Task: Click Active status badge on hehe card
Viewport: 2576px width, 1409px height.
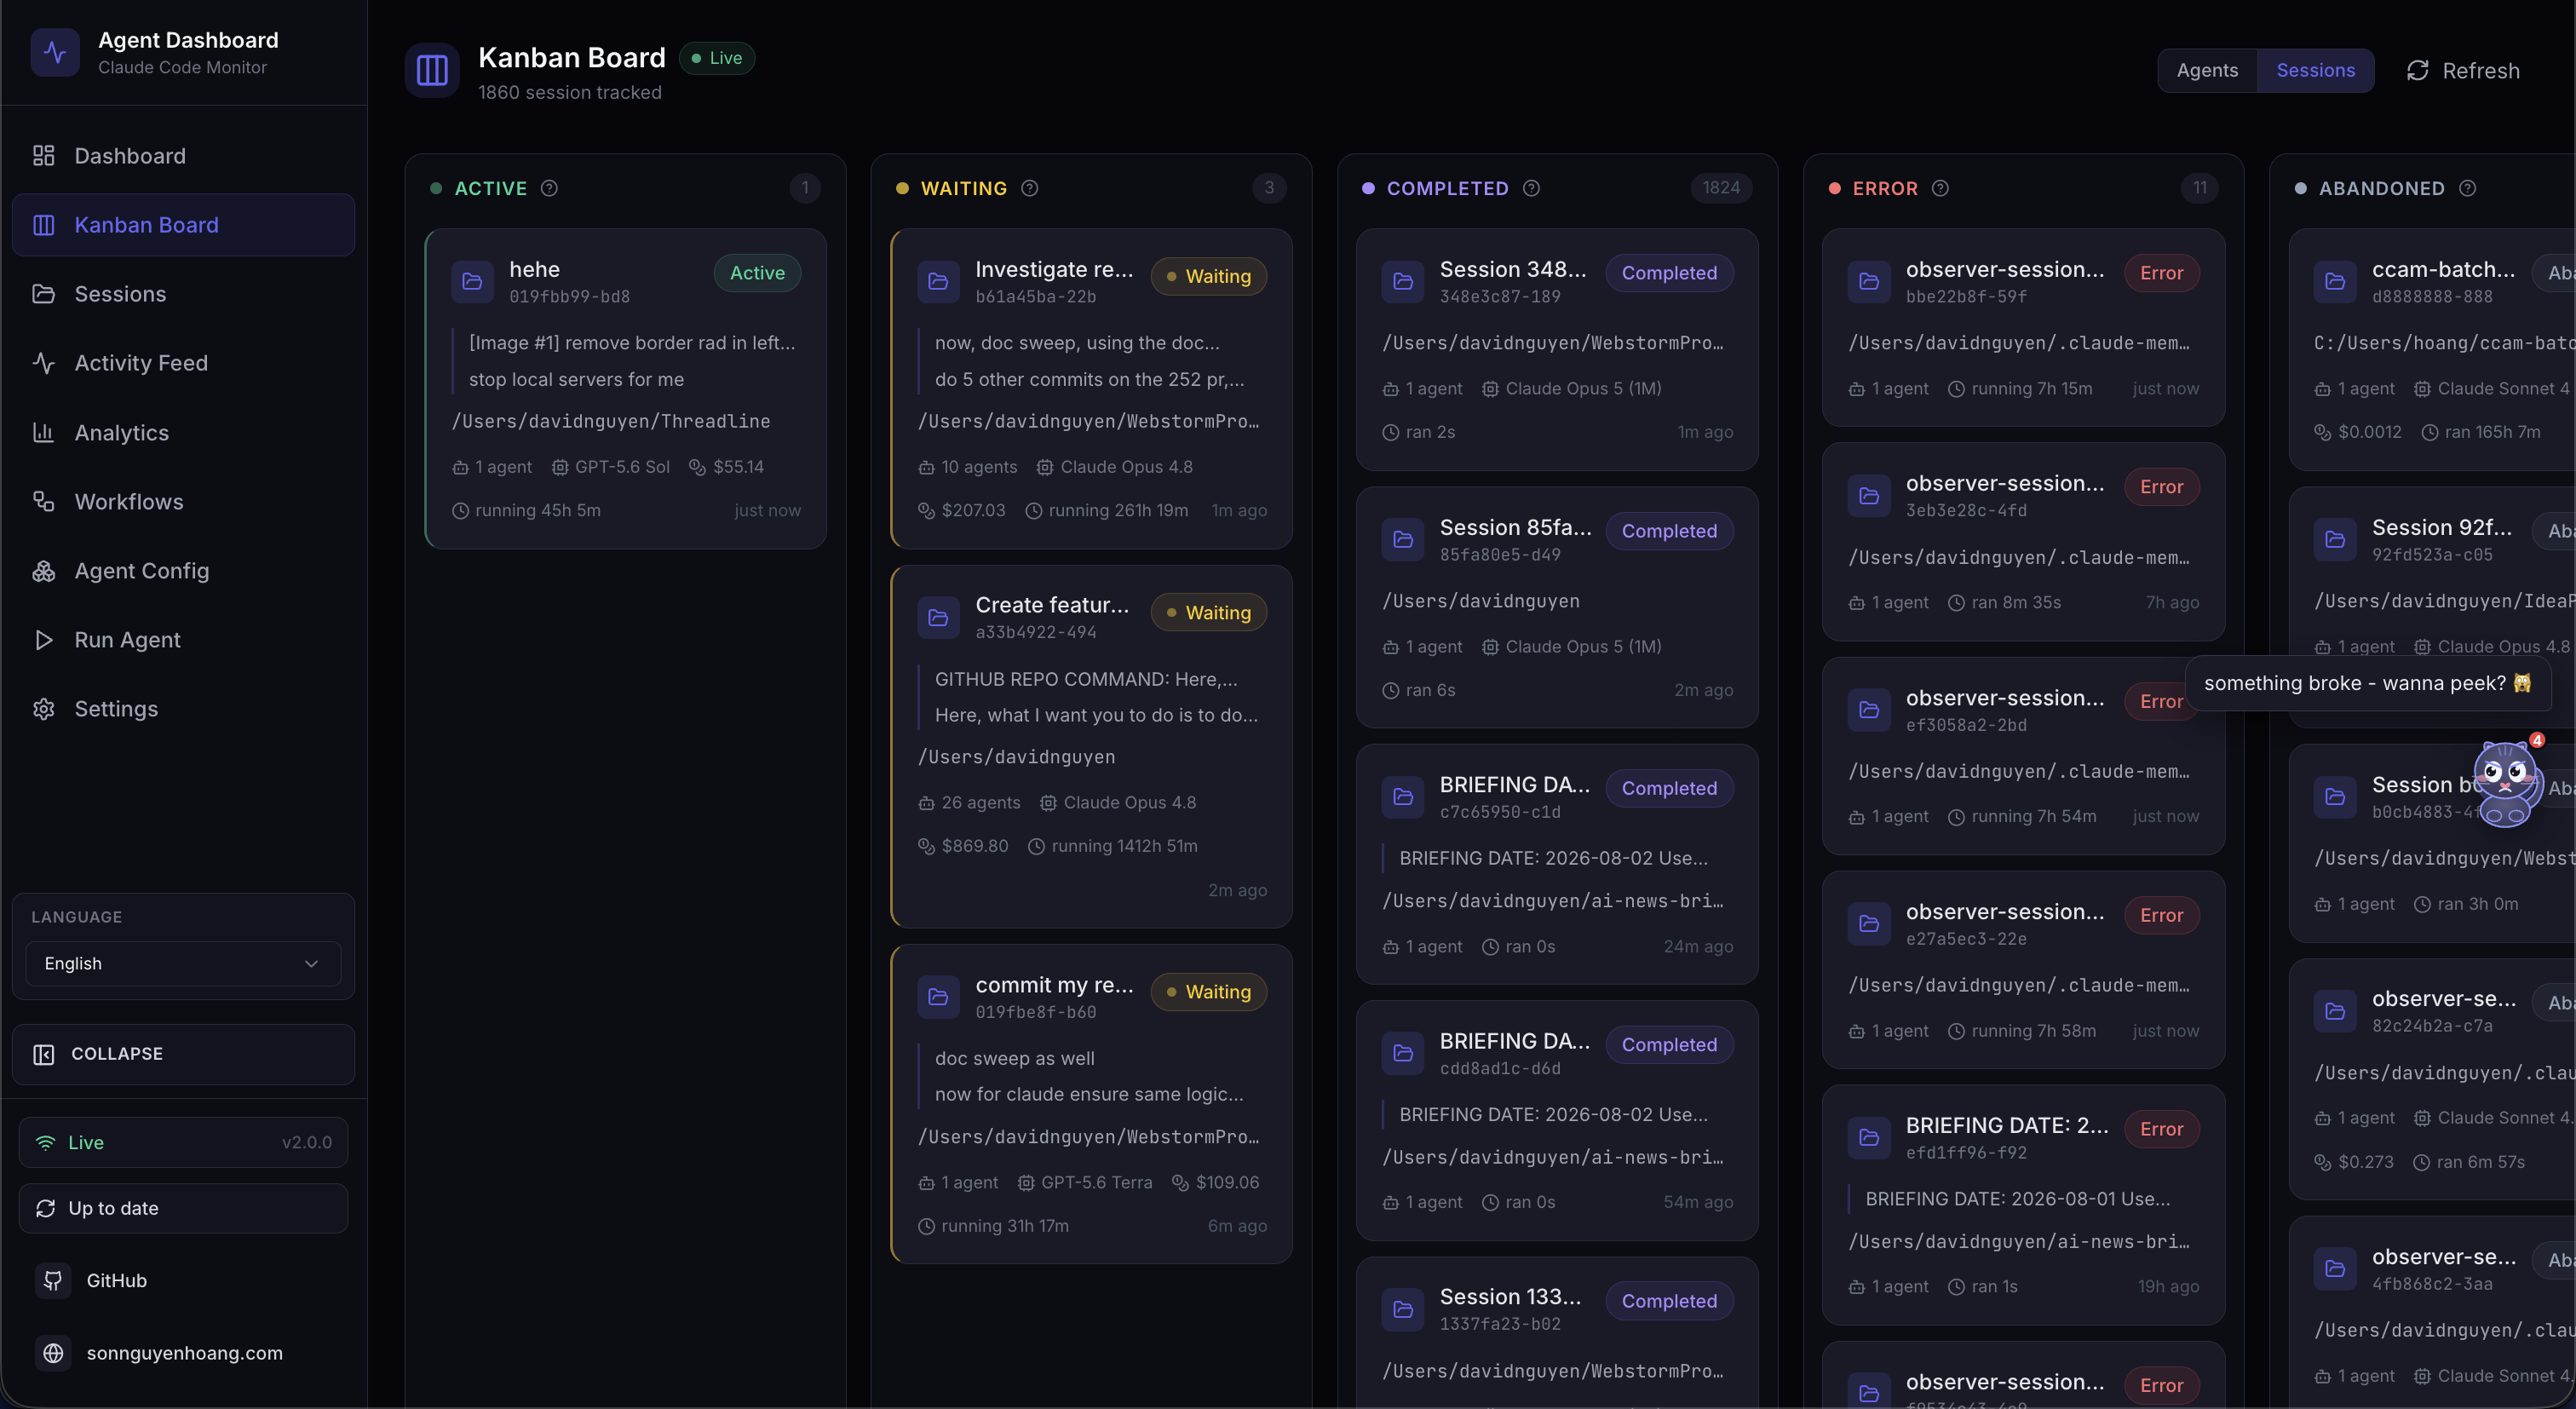Action: tap(757, 273)
